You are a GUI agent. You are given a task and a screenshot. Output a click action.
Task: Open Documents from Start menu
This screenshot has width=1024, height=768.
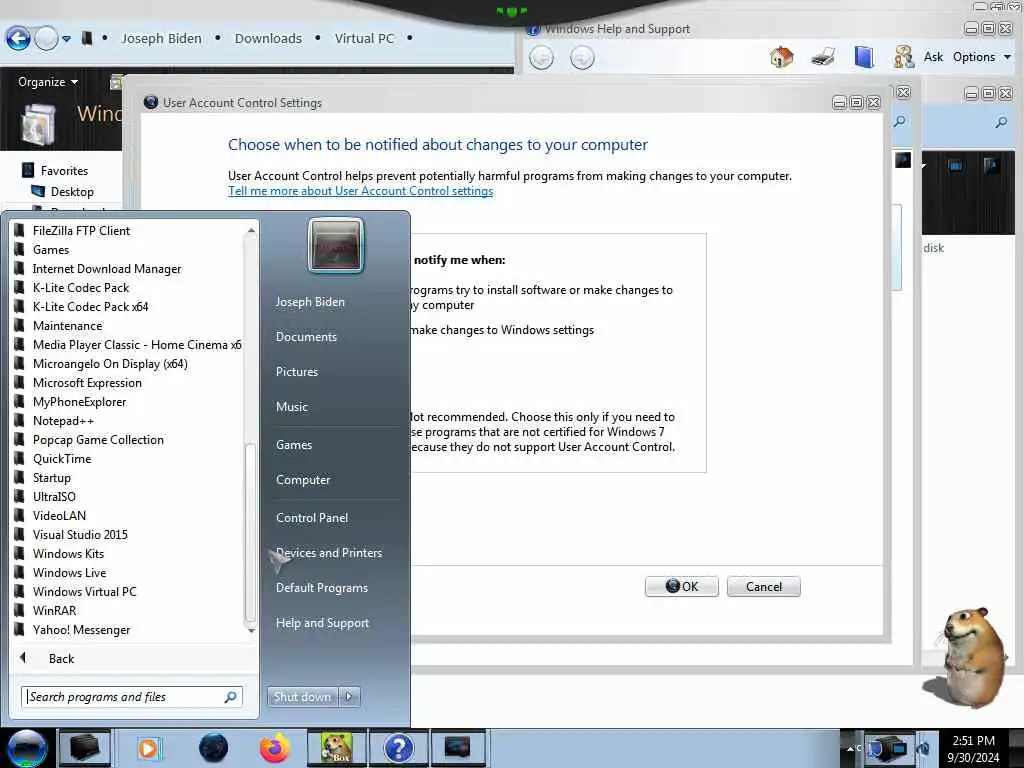306,337
